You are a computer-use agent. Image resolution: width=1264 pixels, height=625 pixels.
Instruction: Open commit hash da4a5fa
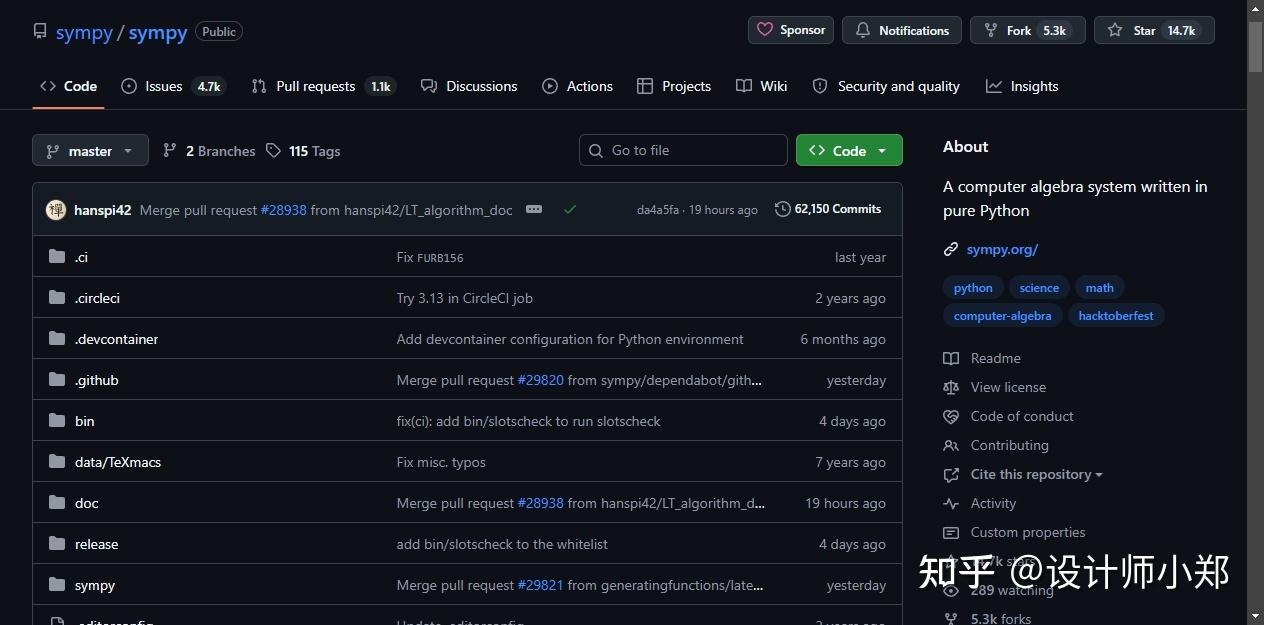click(658, 210)
